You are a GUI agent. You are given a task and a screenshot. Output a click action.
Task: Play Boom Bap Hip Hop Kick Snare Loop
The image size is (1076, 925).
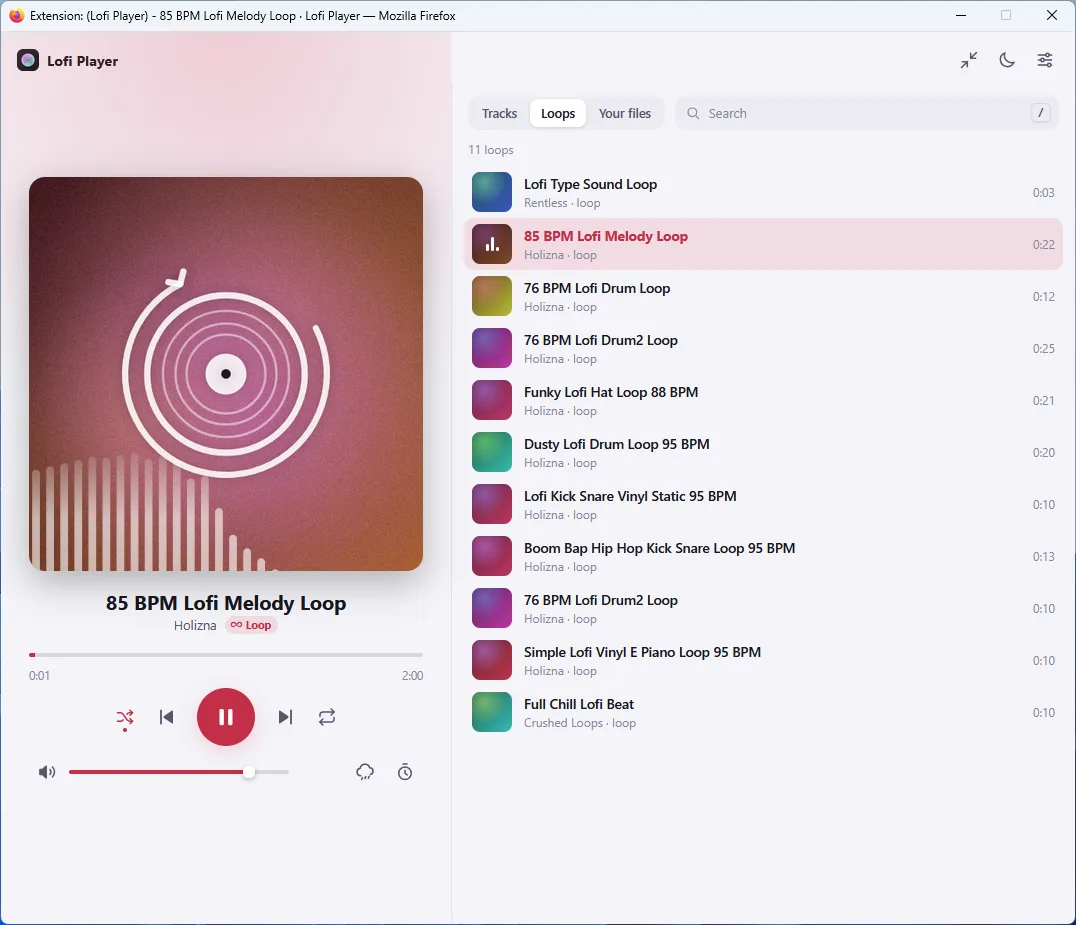click(x=763, y=557)
